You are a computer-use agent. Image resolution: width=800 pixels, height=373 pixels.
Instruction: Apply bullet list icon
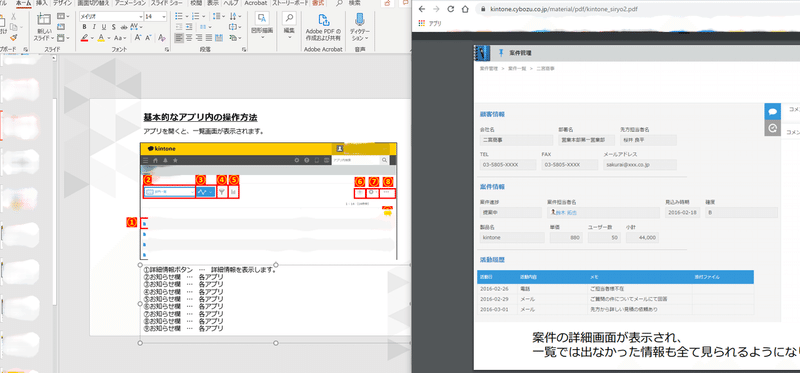coord(179,16)
